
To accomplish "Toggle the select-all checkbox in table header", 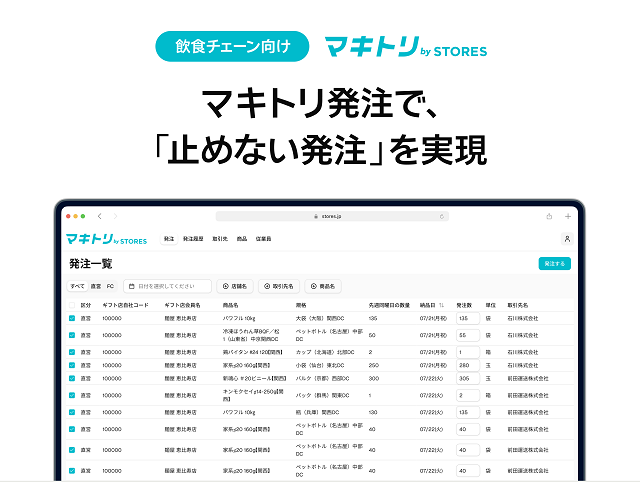I will click(x=72, y=305).
